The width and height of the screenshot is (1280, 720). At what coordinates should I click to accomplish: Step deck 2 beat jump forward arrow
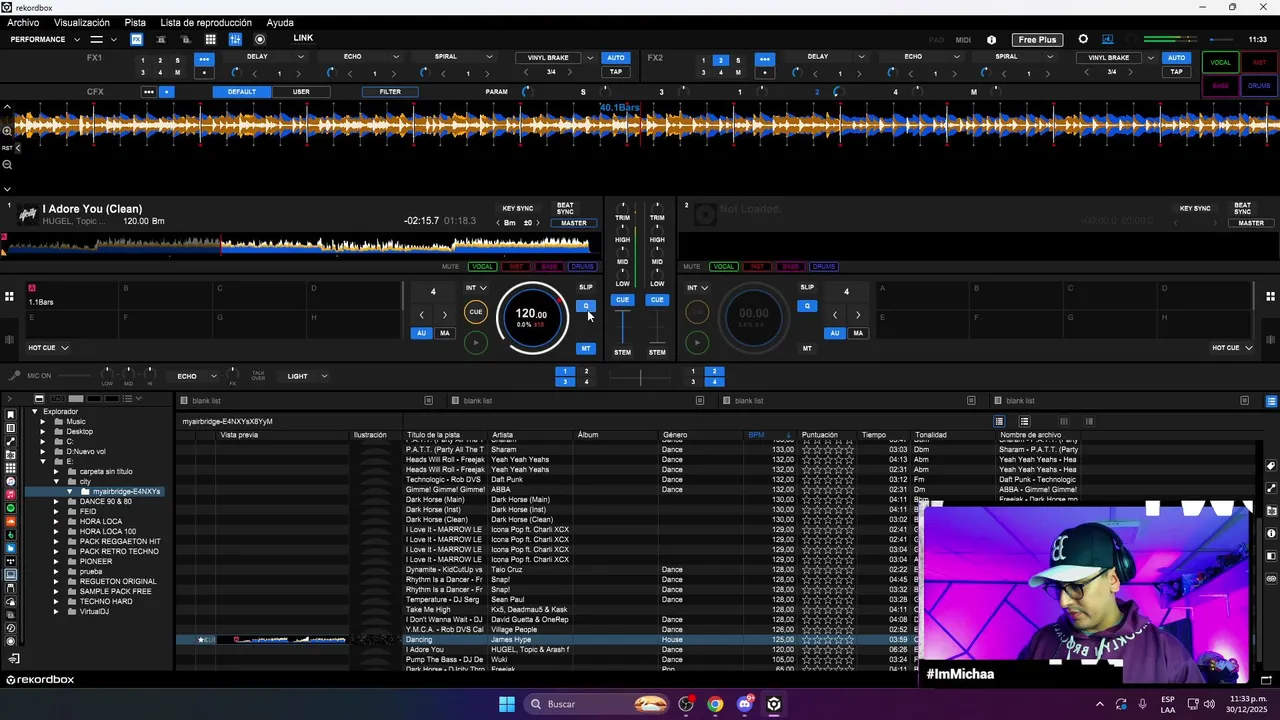[858, 315]
